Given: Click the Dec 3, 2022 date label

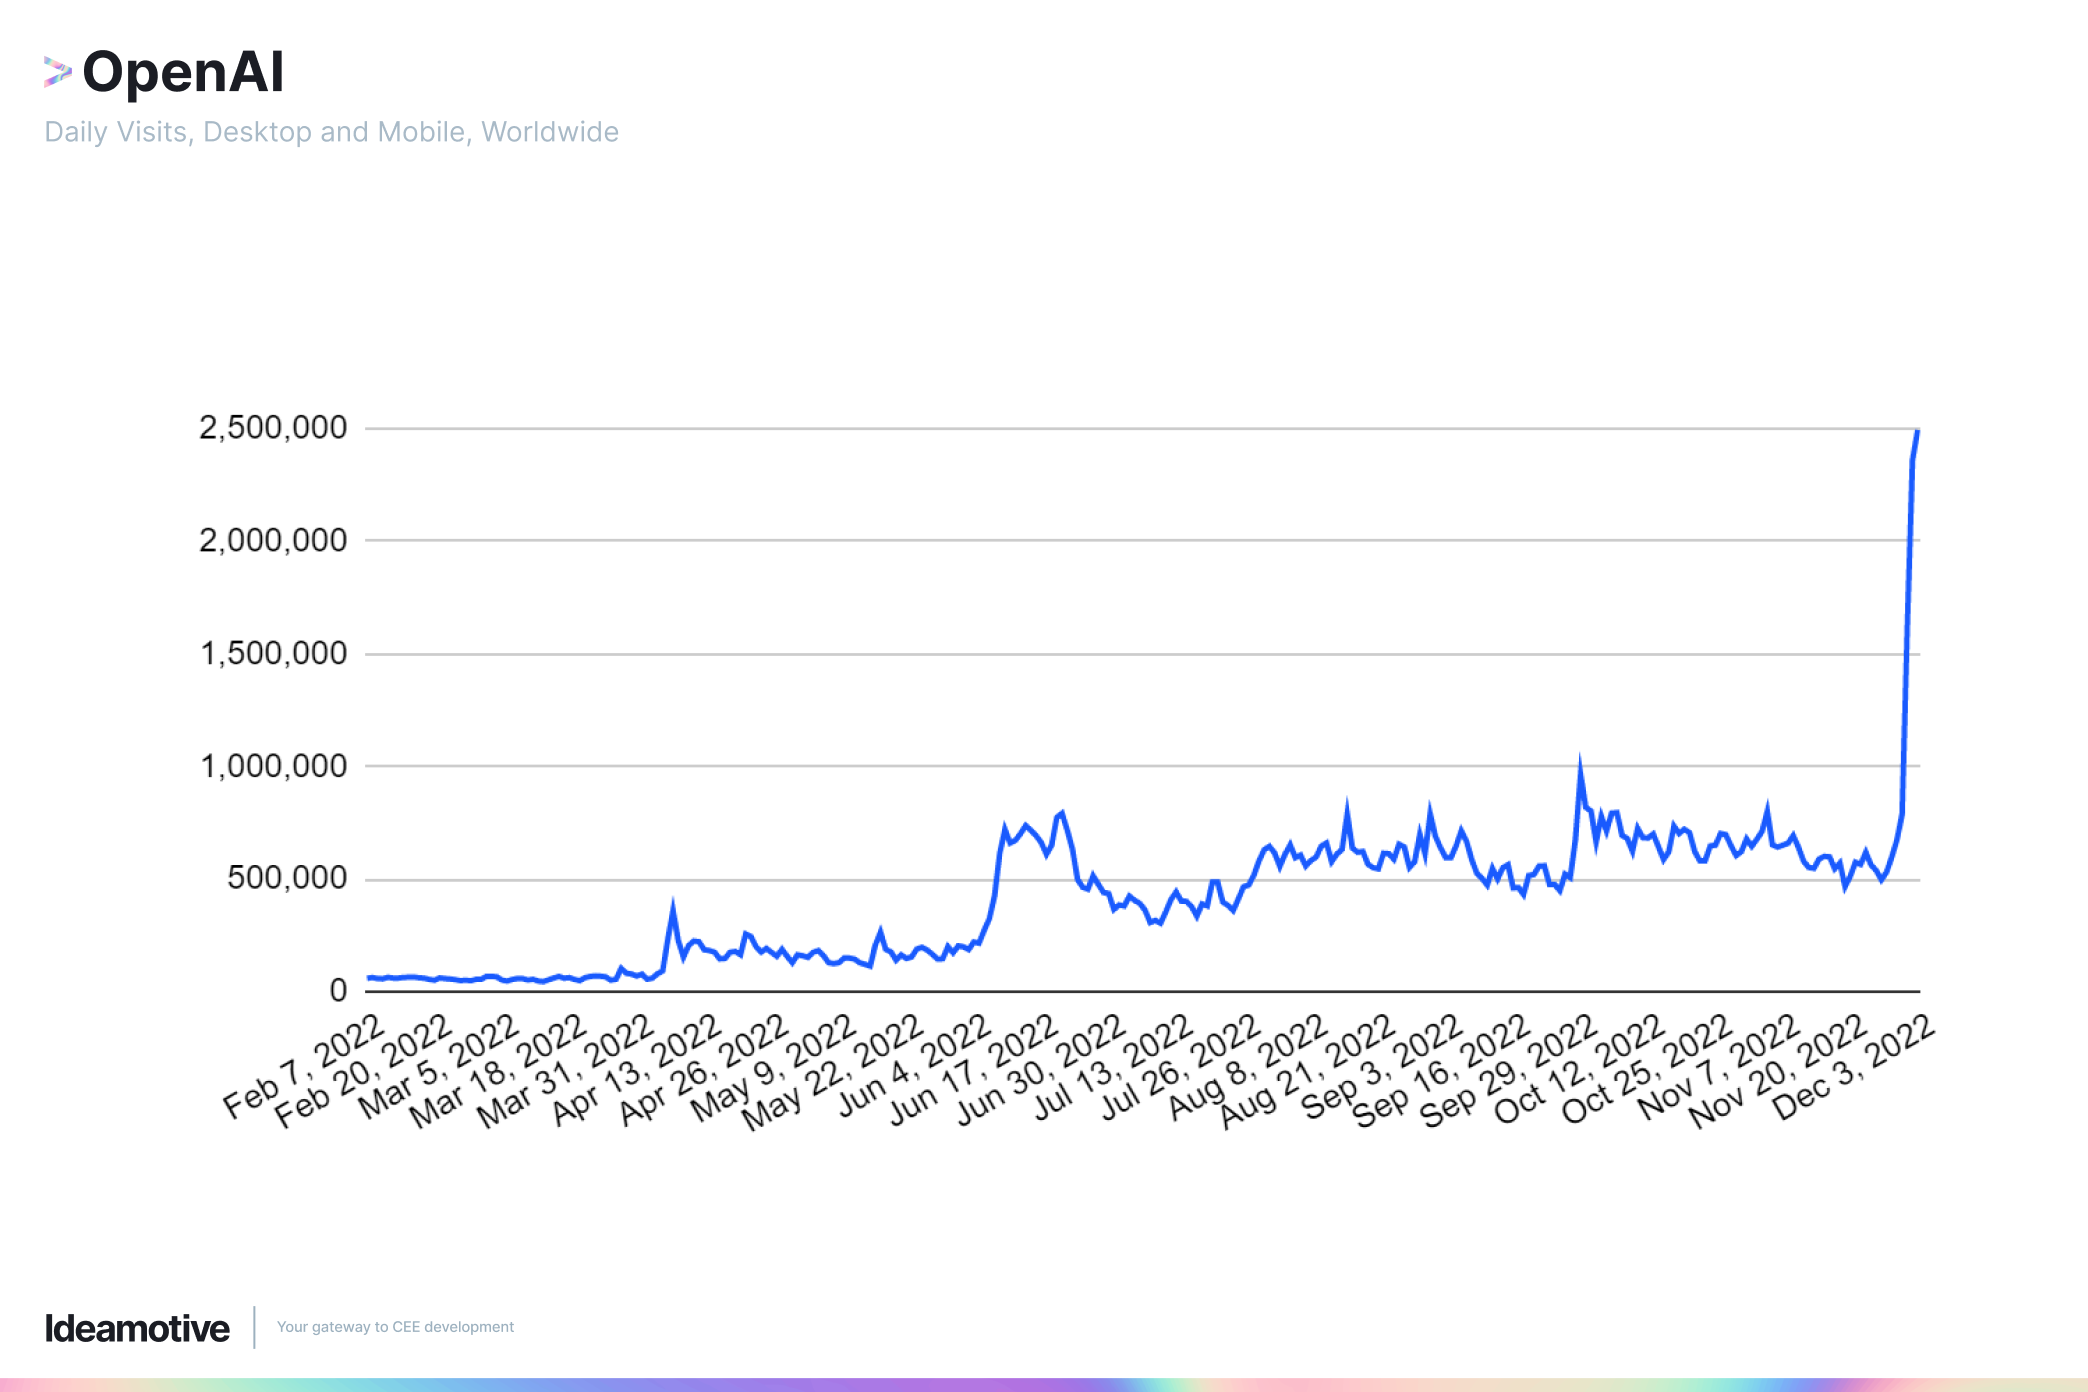Looking at the screenshot, I should (1853, 1066).
